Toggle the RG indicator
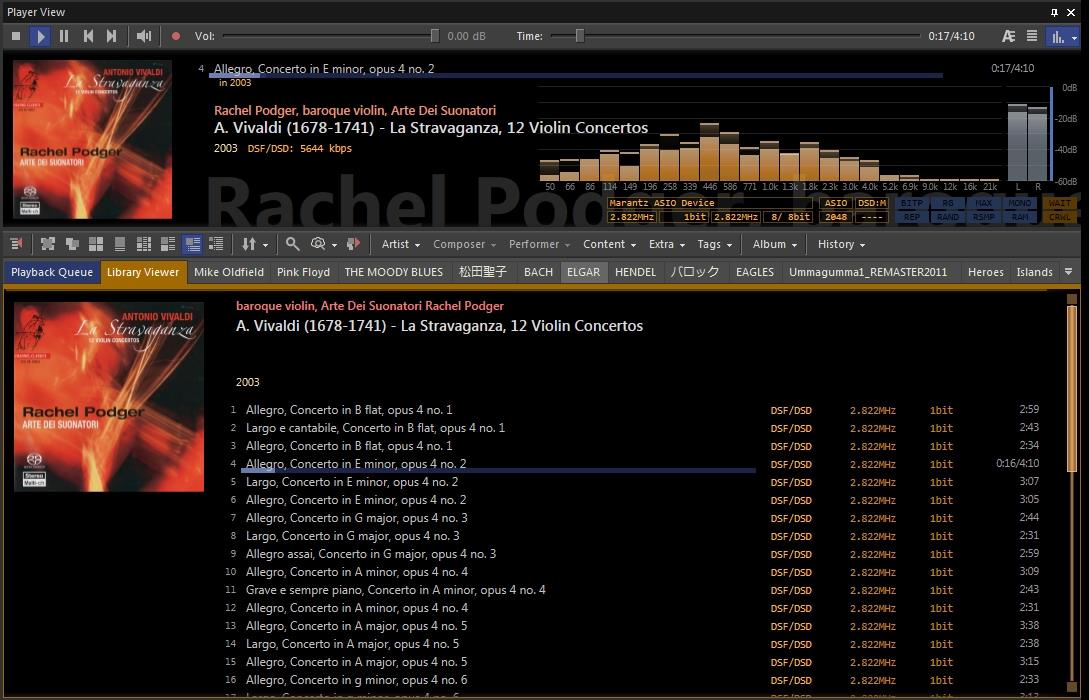 [948, 203]
